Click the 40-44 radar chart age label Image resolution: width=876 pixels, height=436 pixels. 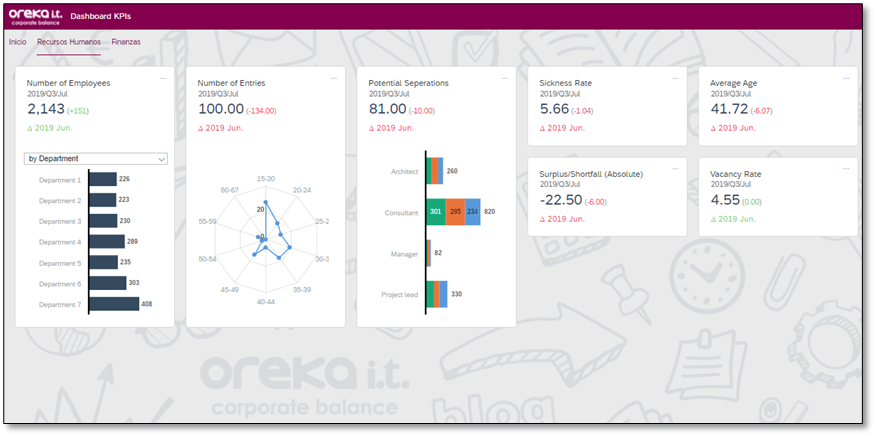coord(265,302)
